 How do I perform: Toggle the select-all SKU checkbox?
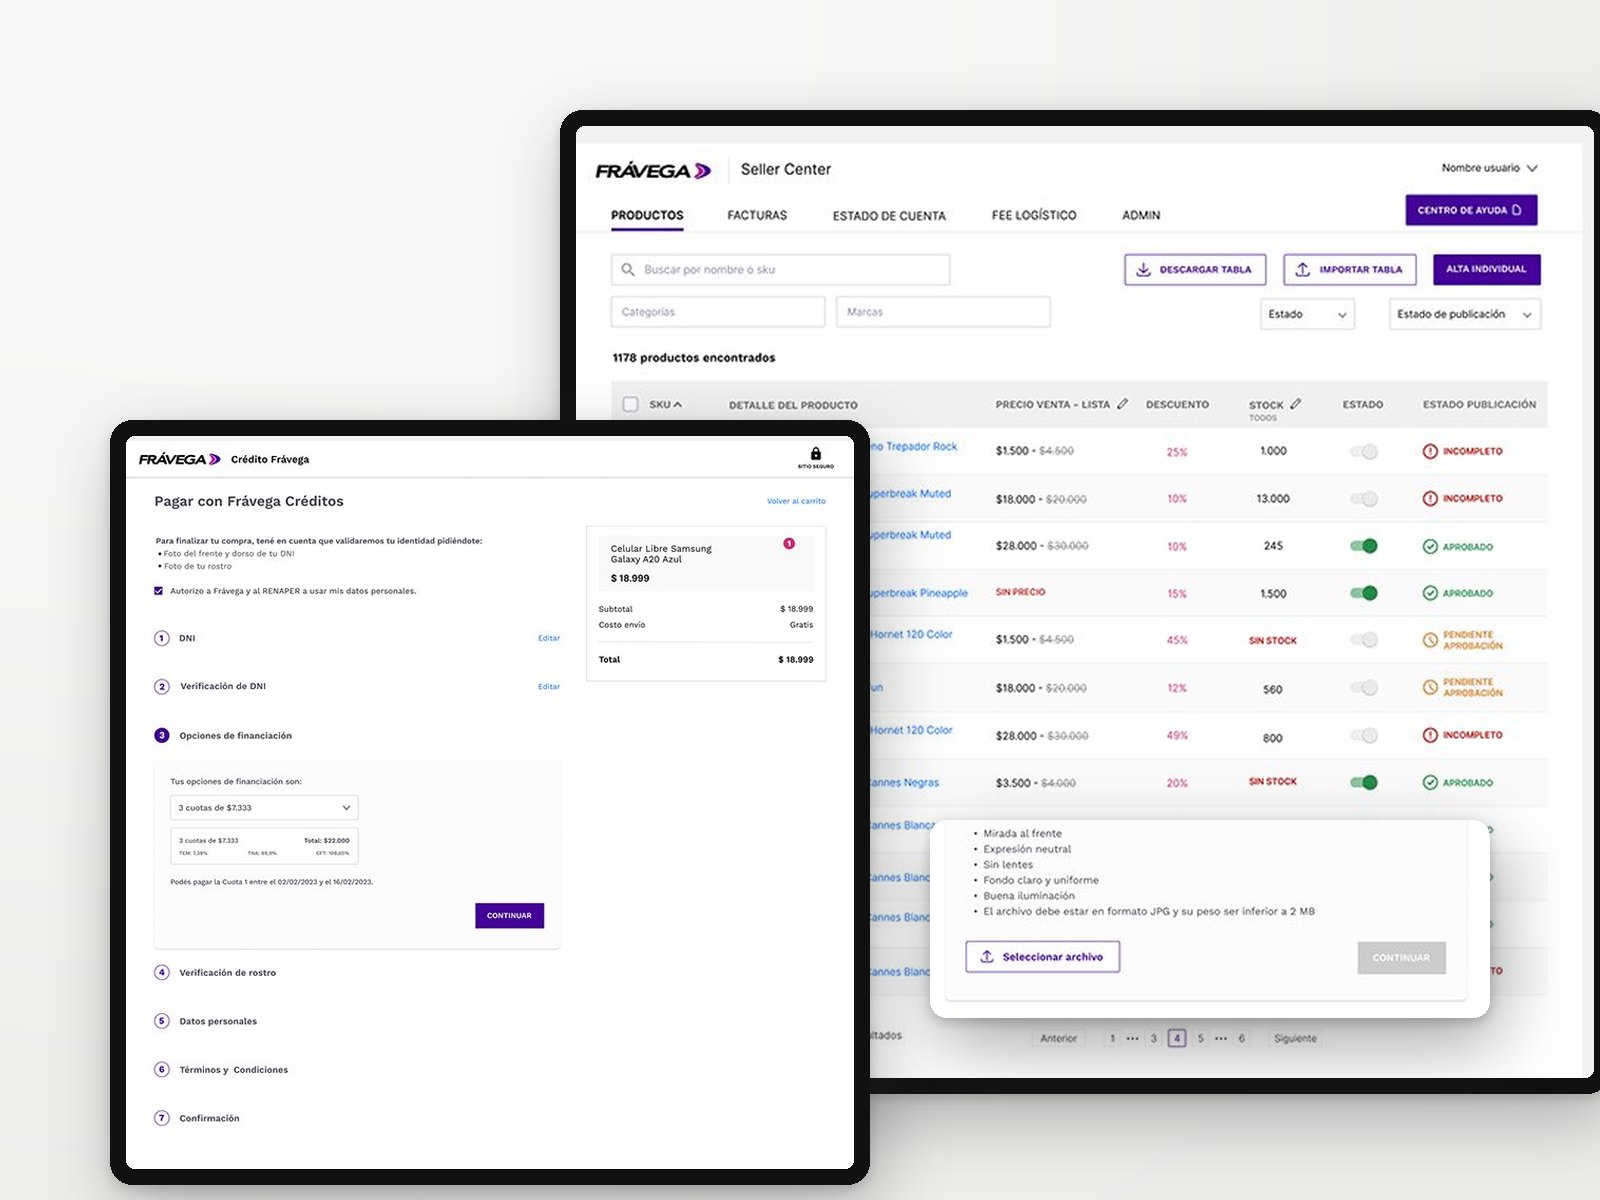pos(630,404)
